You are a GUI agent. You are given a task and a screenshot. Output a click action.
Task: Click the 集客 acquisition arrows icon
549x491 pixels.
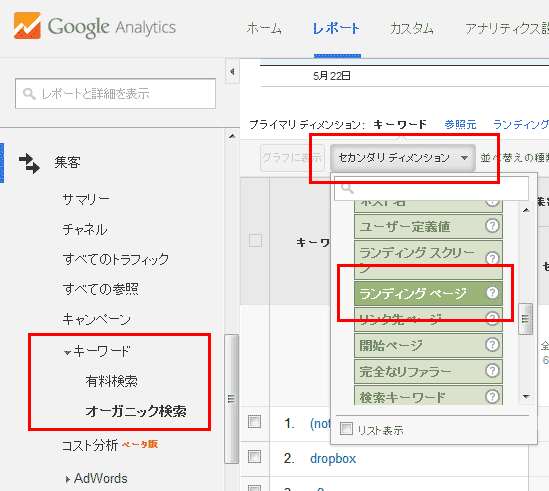pos(29,163)
